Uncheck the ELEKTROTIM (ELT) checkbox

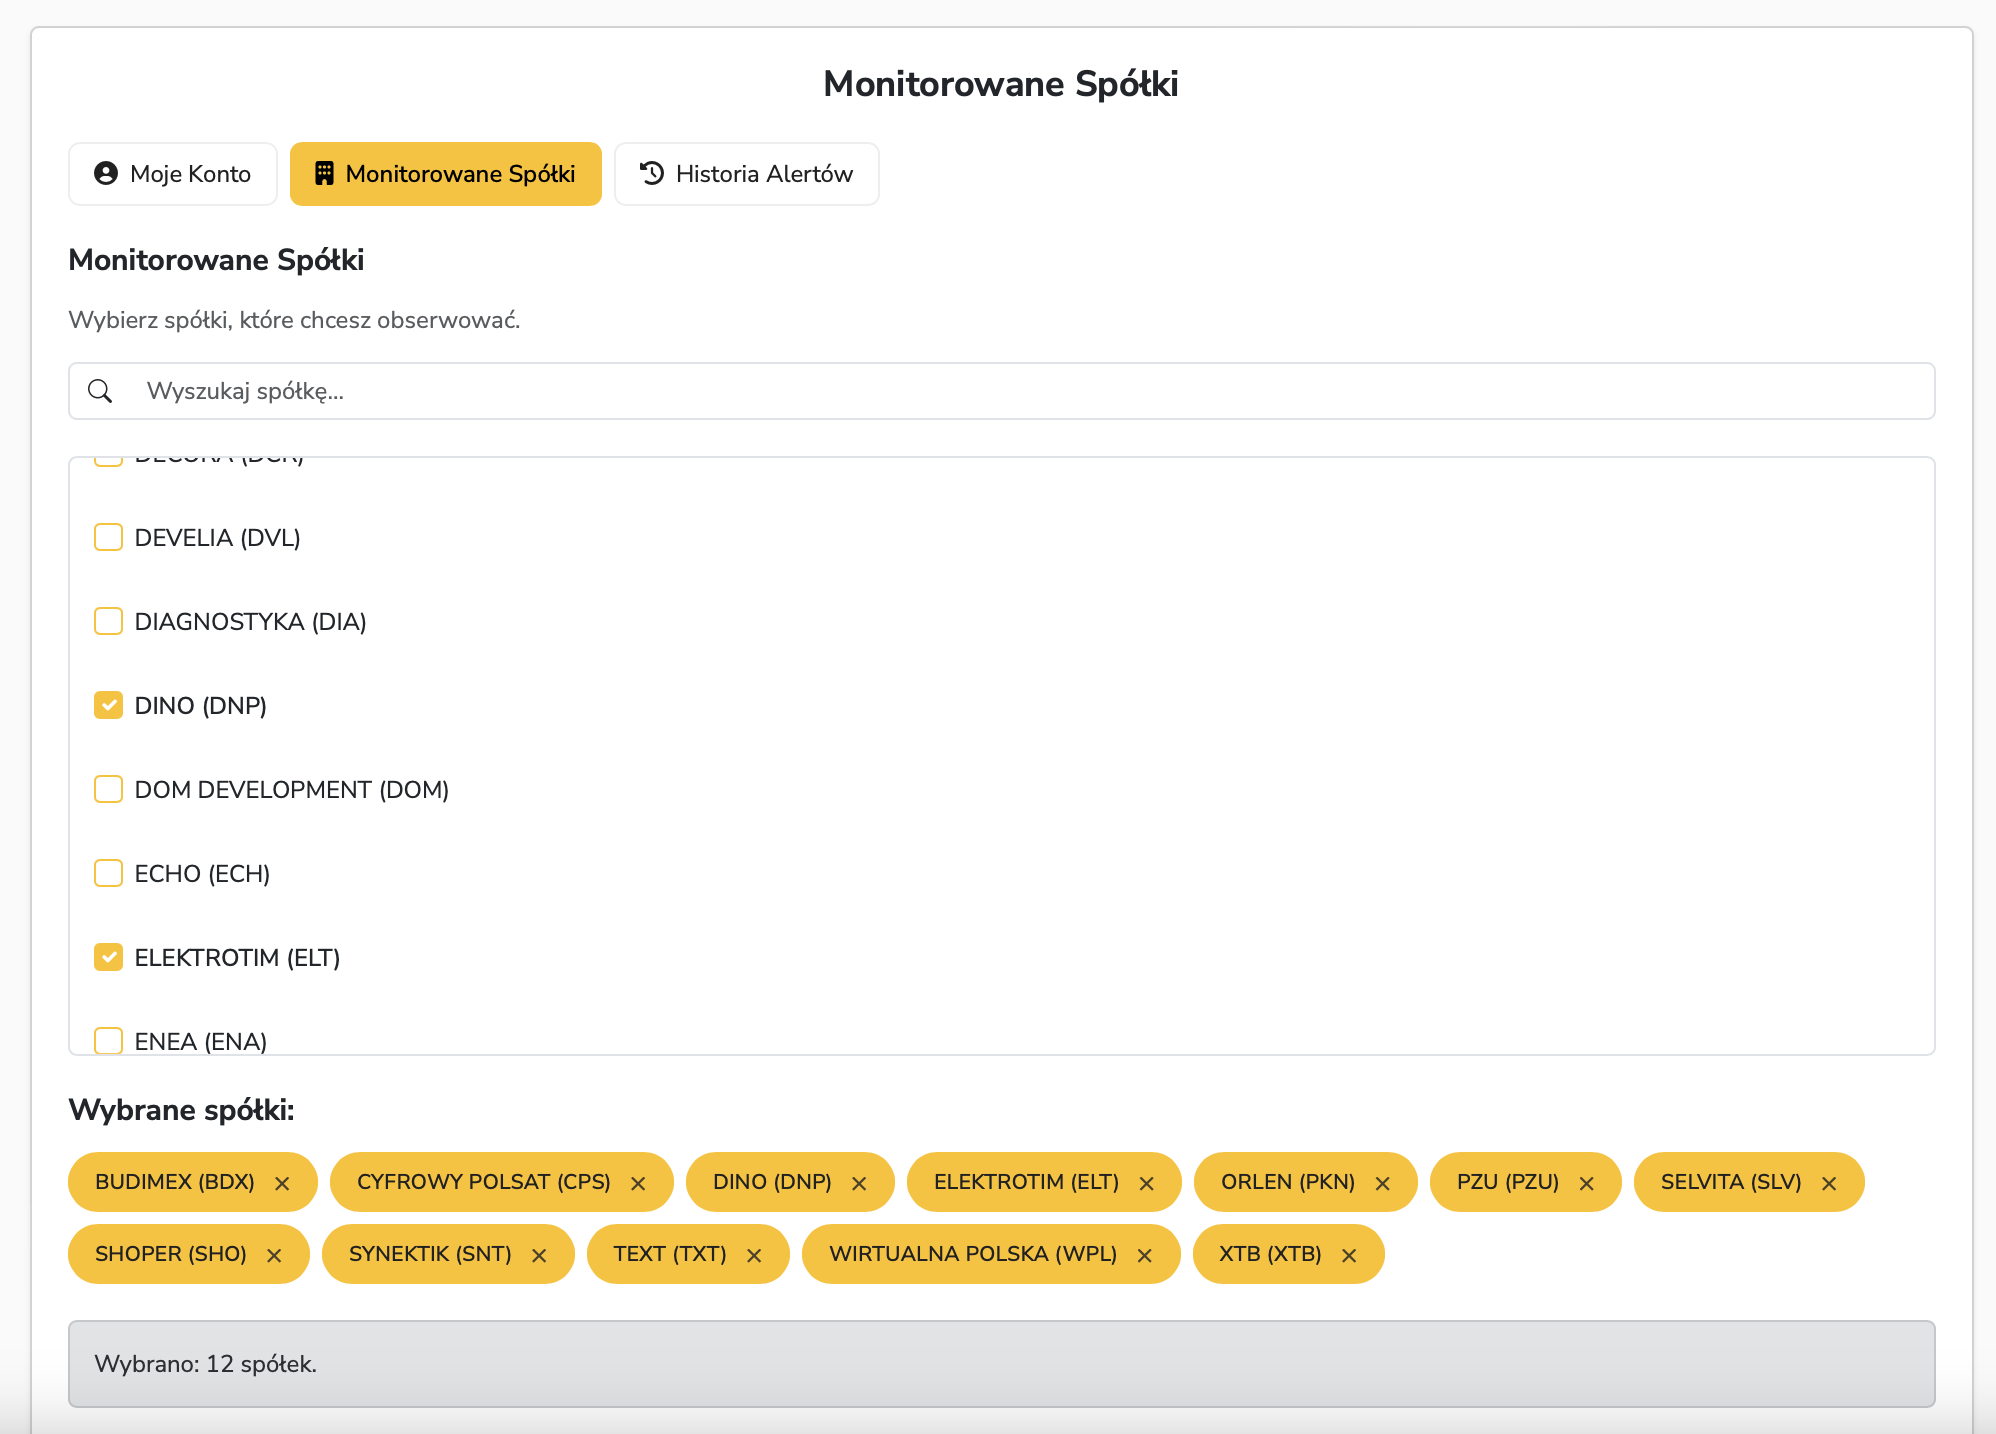coord(108,957)
